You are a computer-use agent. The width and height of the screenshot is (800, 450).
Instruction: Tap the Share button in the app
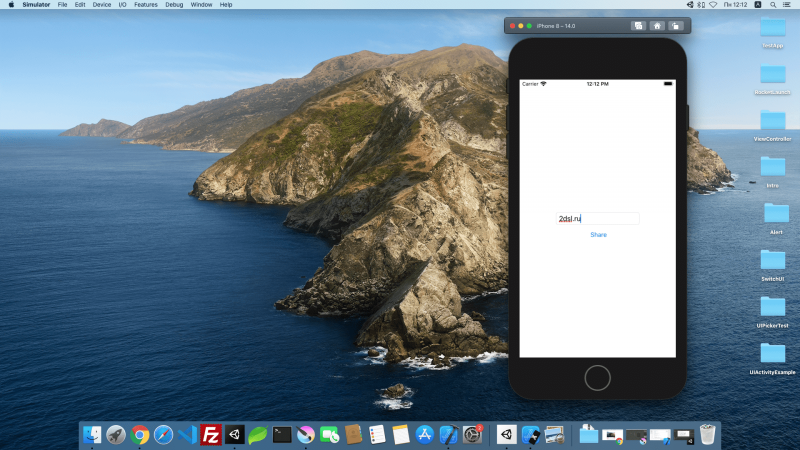tap(598, 235)
